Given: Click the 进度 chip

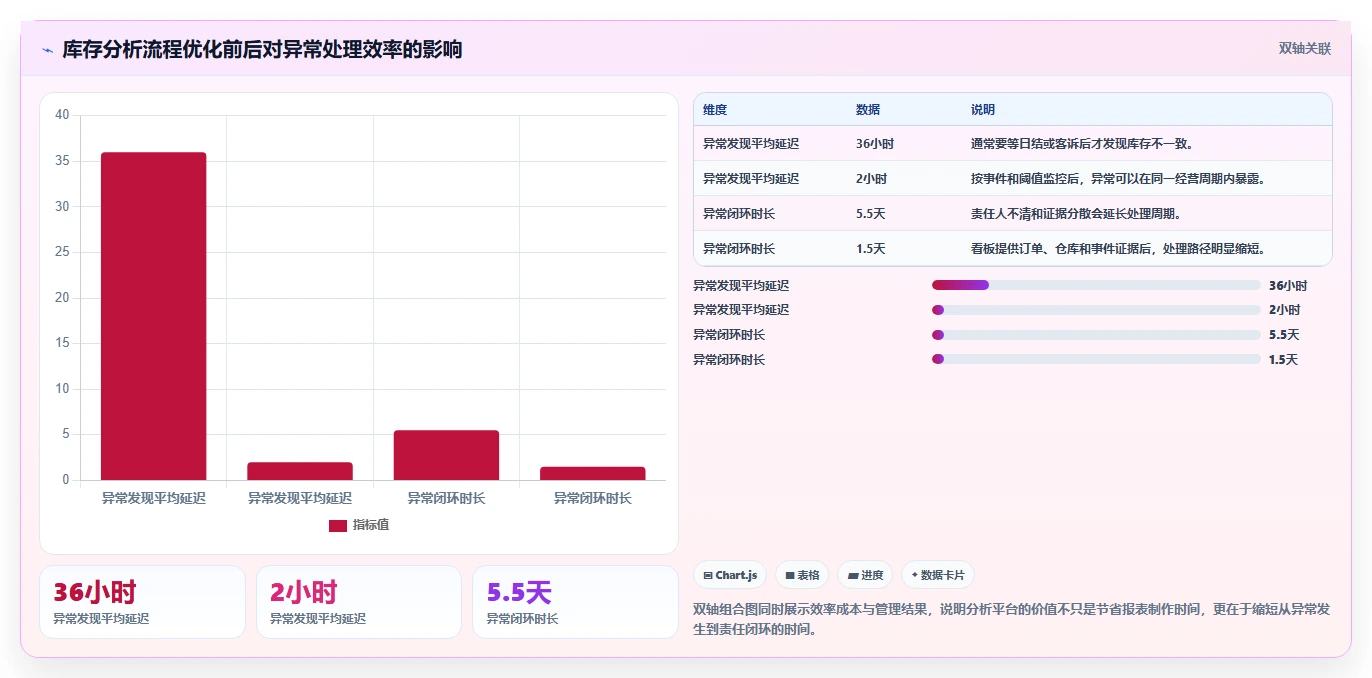Looking at the screenshot, I should [x=865, y=575].
